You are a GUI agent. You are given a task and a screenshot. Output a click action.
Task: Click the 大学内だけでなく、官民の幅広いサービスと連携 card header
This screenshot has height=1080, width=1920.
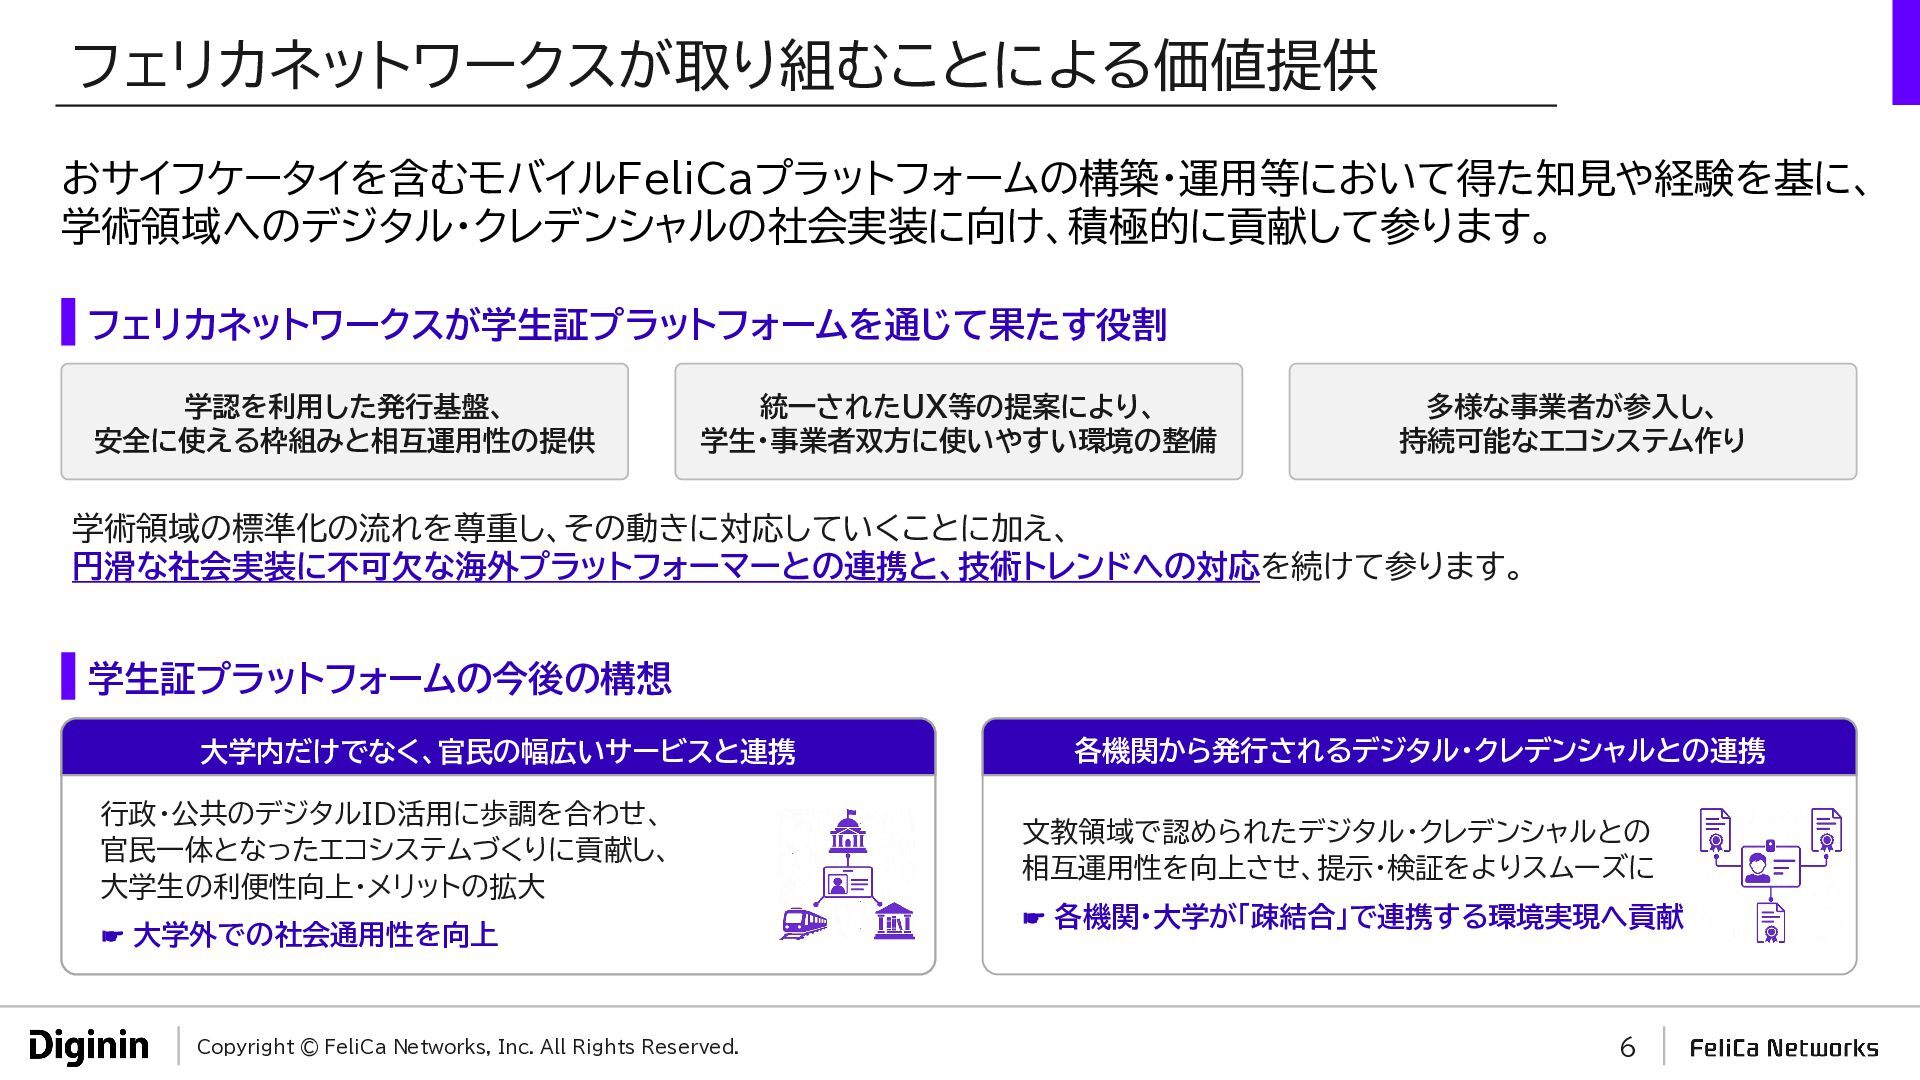point(498,749)
